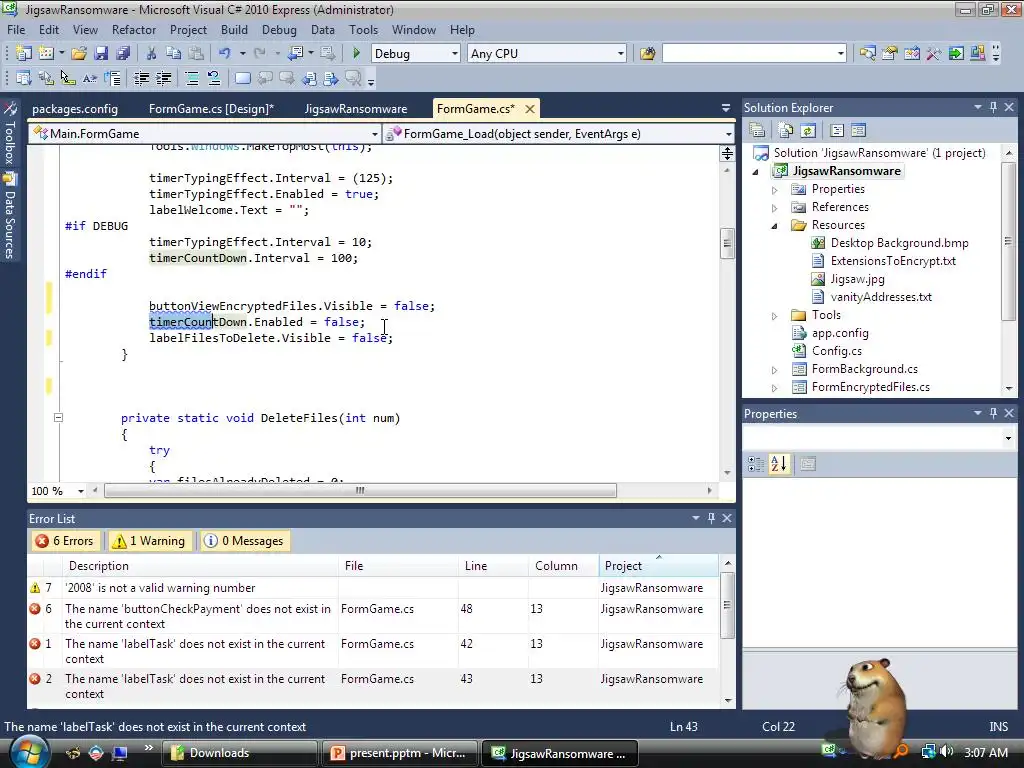Switch Properties panel to Categorized view

[x=756, y=464]
